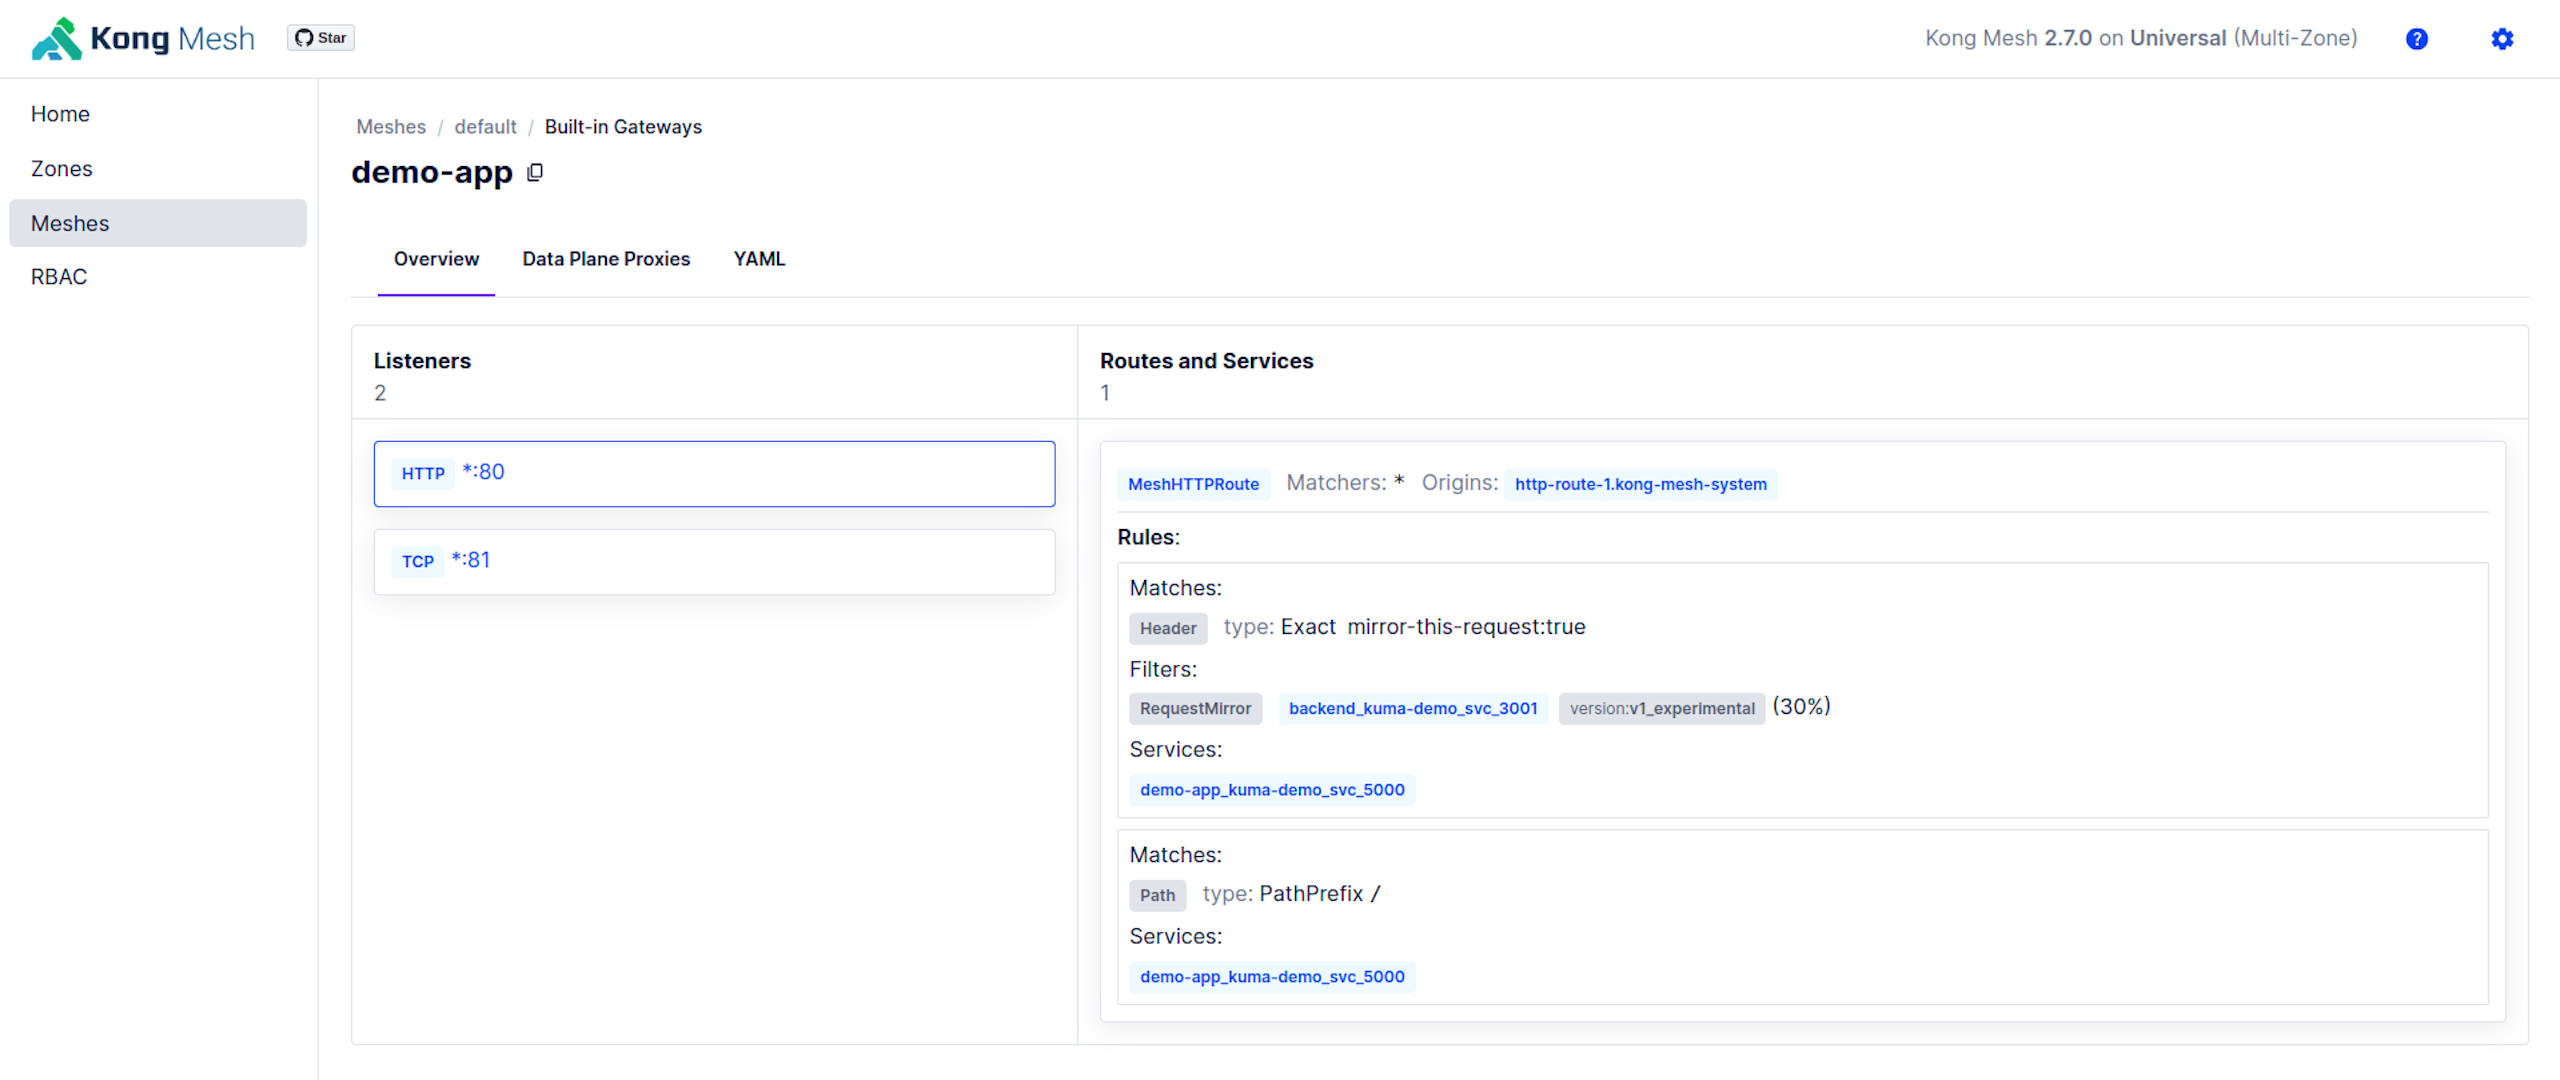Open the help question mark icon
Screen dimensions: 2560x1080
pyautogui.click(x=2416, y=39)
